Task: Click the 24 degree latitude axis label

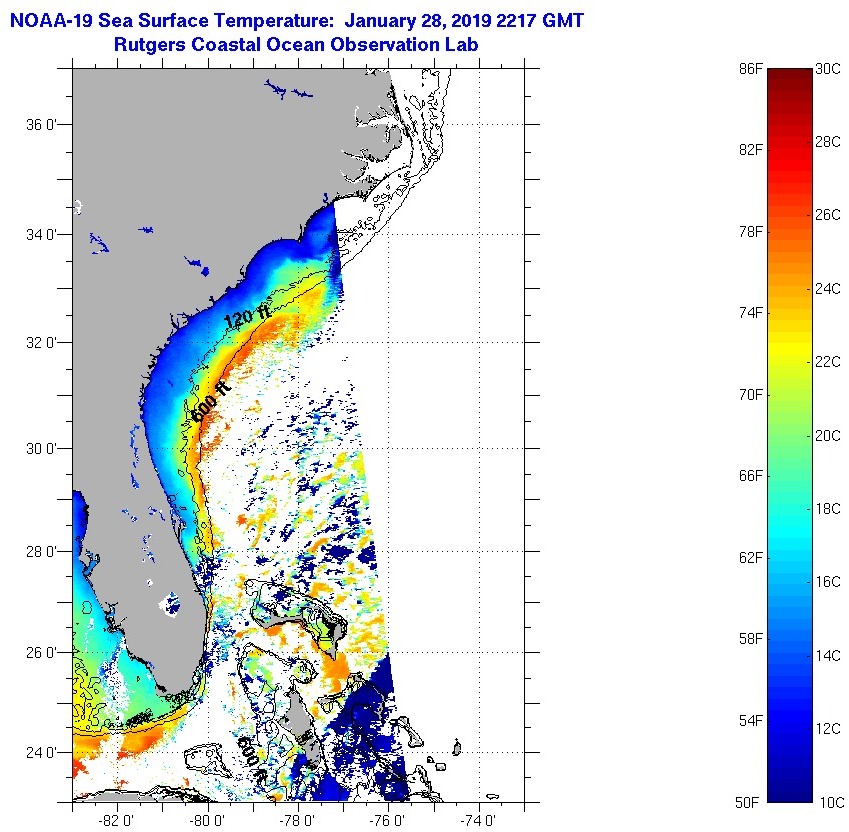Action: click(x=47, y=752)
